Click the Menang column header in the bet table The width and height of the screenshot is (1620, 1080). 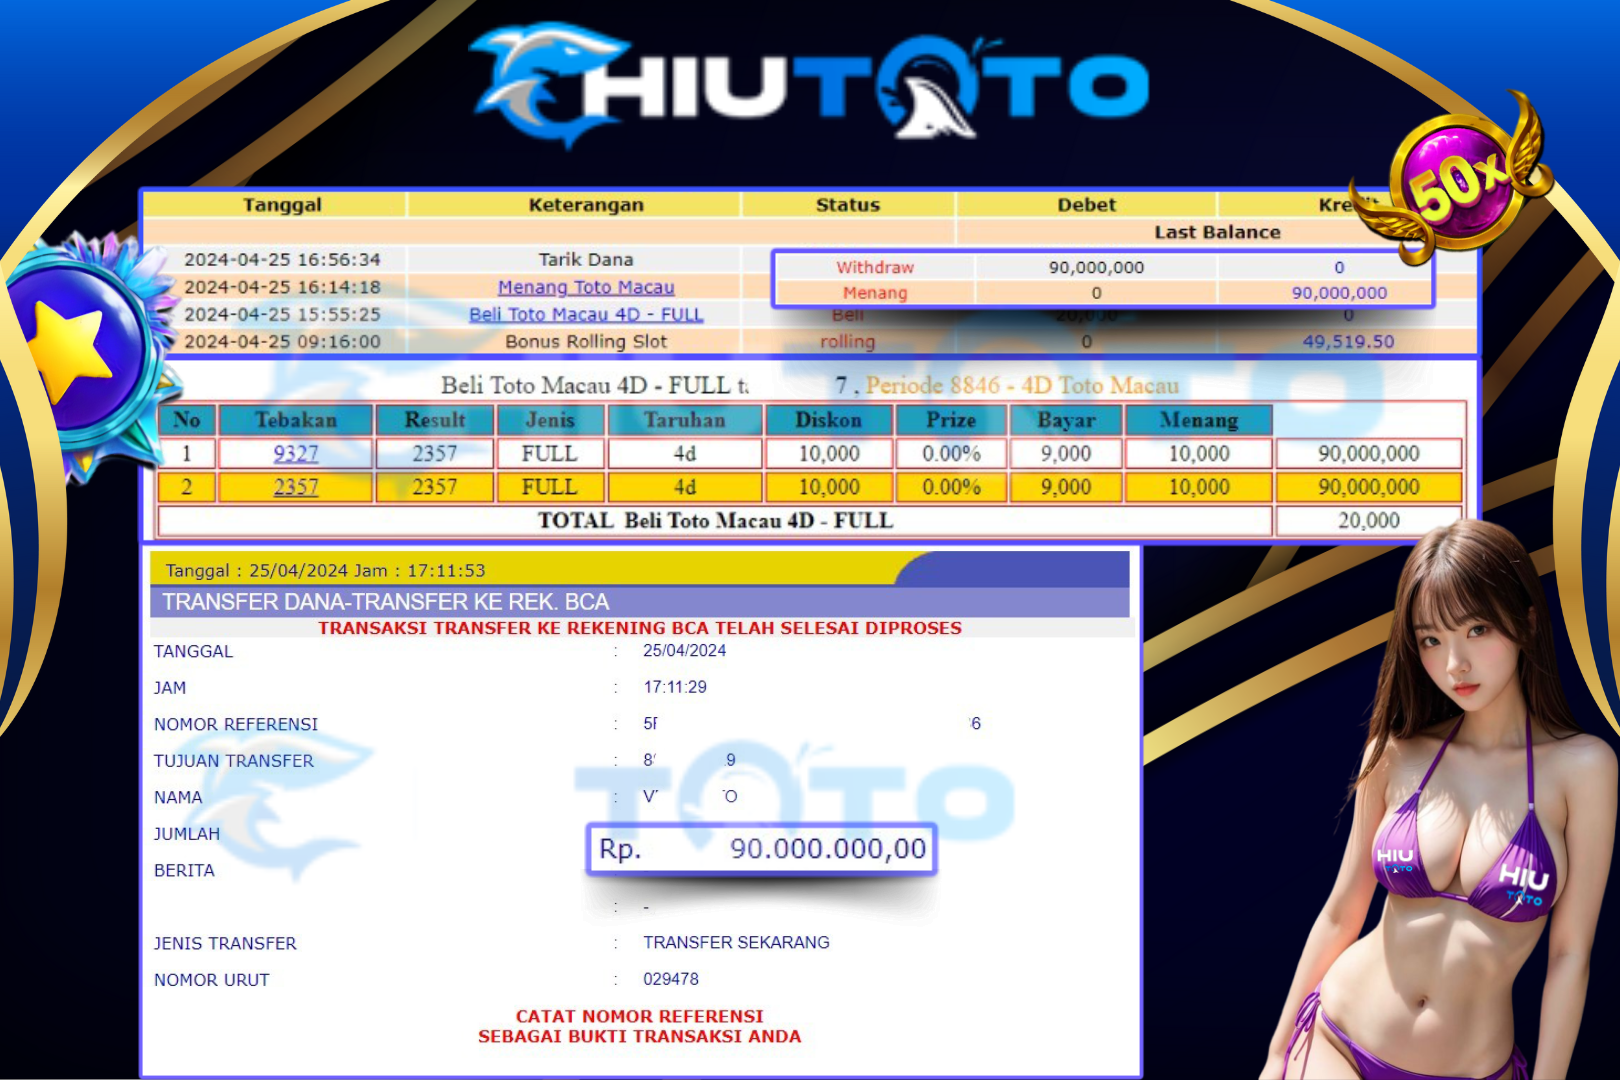[x=1199, y=420]
